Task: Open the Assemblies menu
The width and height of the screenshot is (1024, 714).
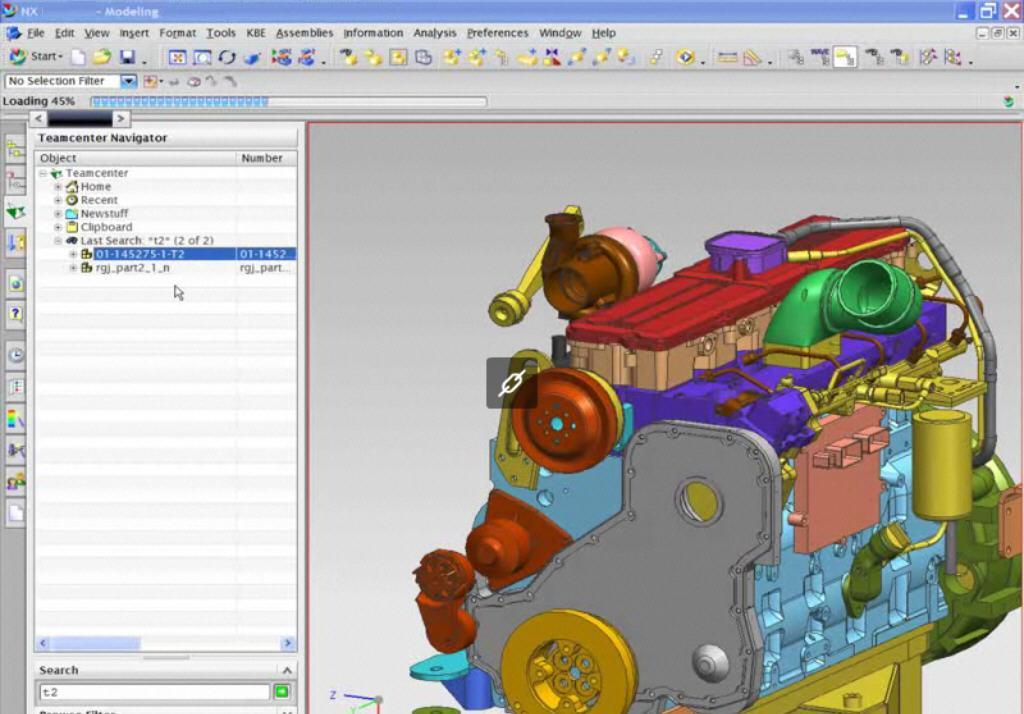Action: coord(304,33)
